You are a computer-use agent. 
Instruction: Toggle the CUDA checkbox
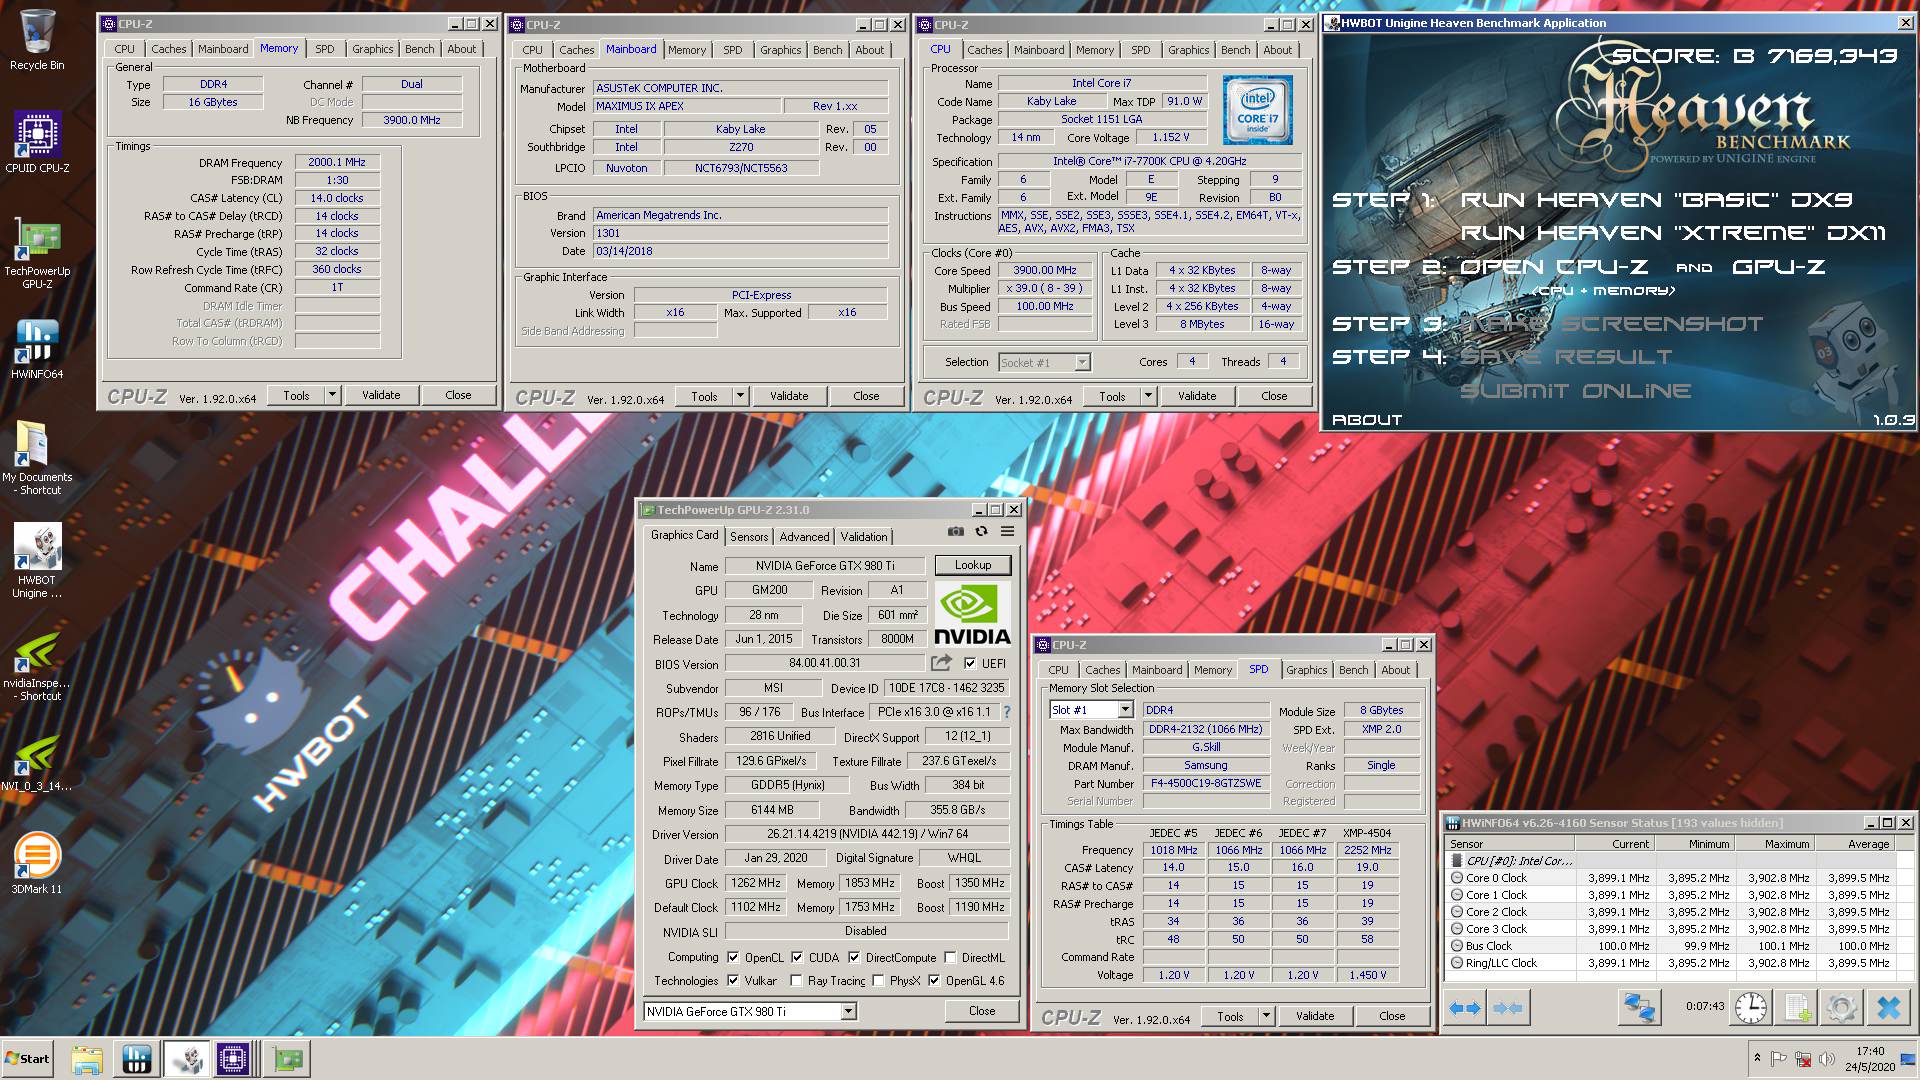coord(797,957)
